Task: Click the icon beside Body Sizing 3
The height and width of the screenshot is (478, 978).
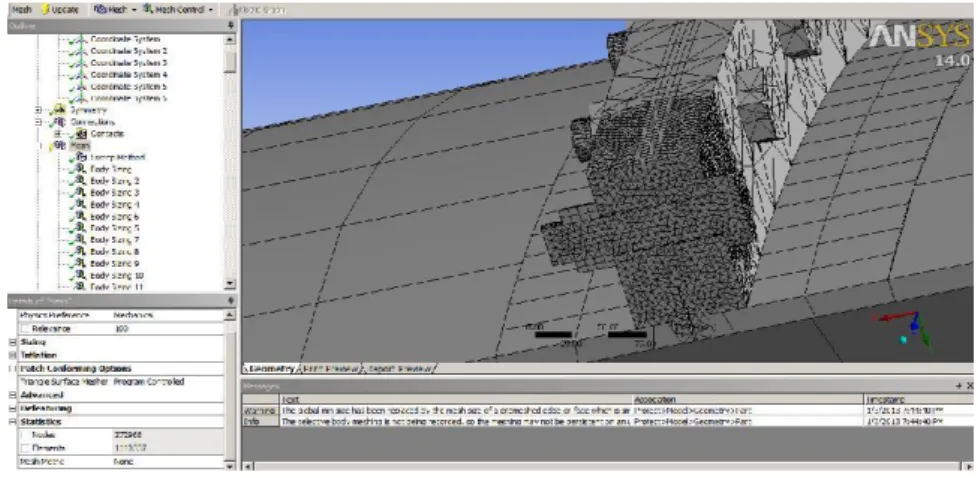Action: click(x=81, y=193)
